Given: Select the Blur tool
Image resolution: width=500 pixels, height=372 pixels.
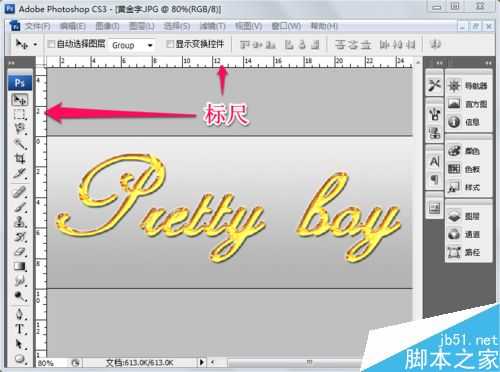Looking at the screenshot, I should (x=20, y=281).
